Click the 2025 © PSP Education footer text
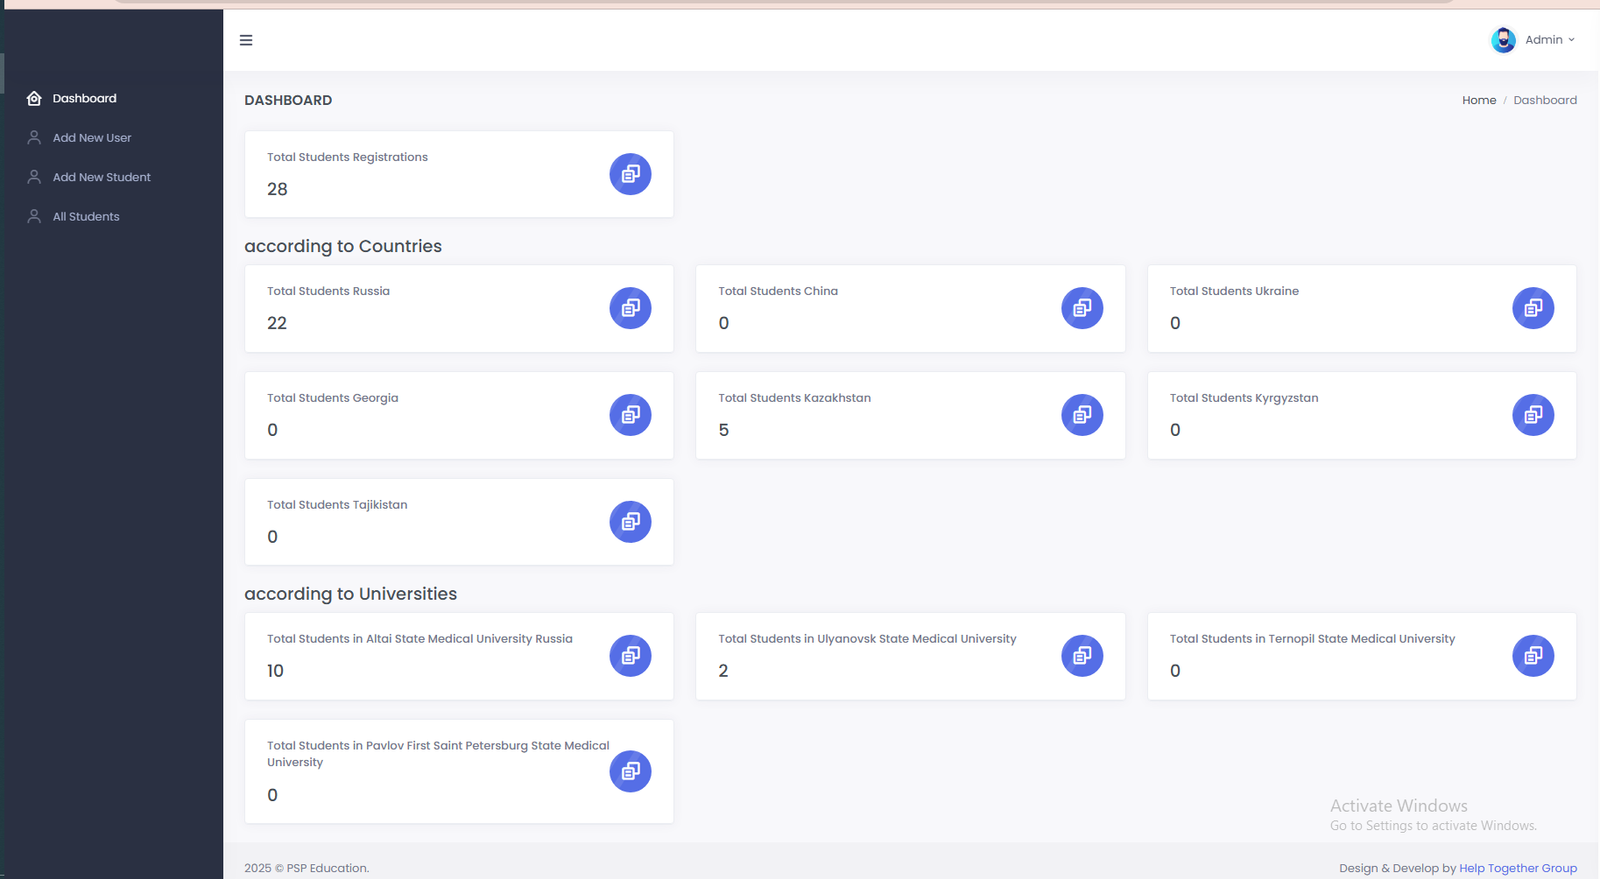This screenshot has height=879, width=1600. (306, 868)
